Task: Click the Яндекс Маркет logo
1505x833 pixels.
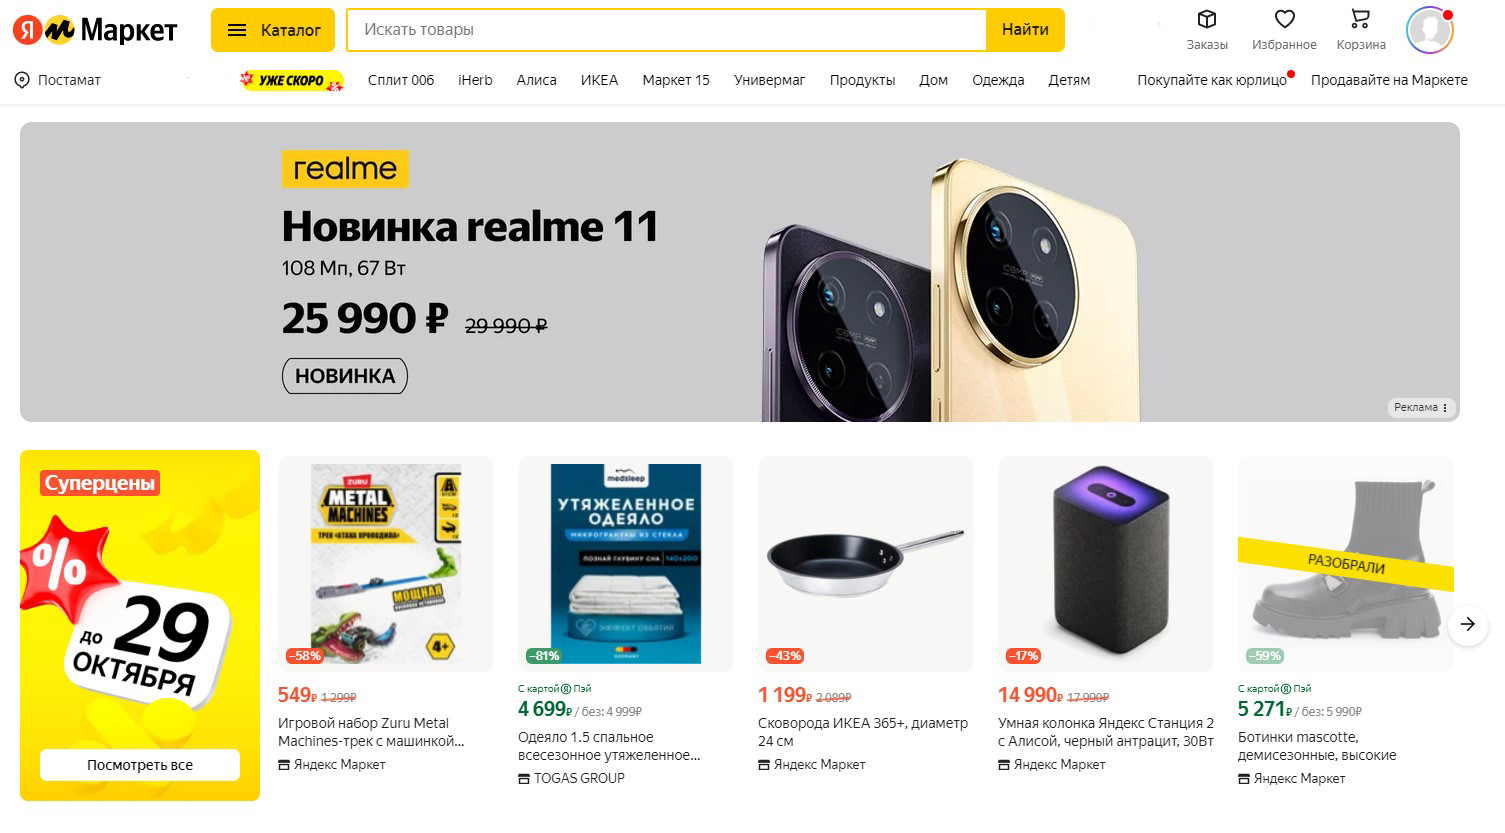Action: click(95, 30)
